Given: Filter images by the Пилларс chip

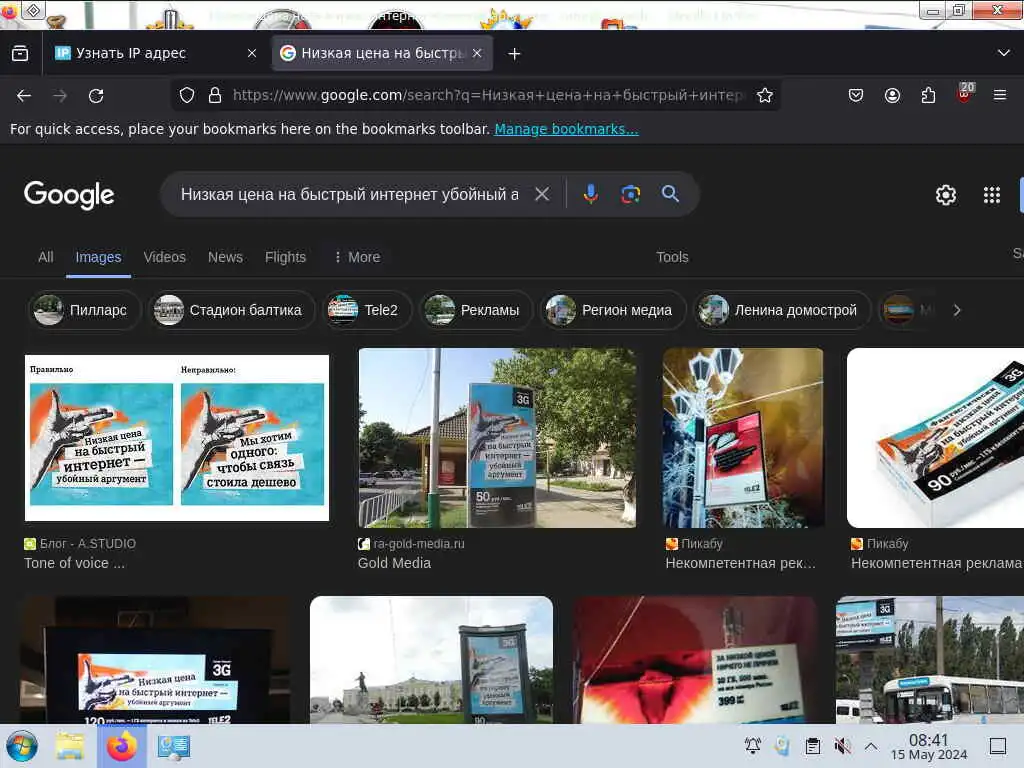Looking at the screenshot, I should (x=85, y=310).
